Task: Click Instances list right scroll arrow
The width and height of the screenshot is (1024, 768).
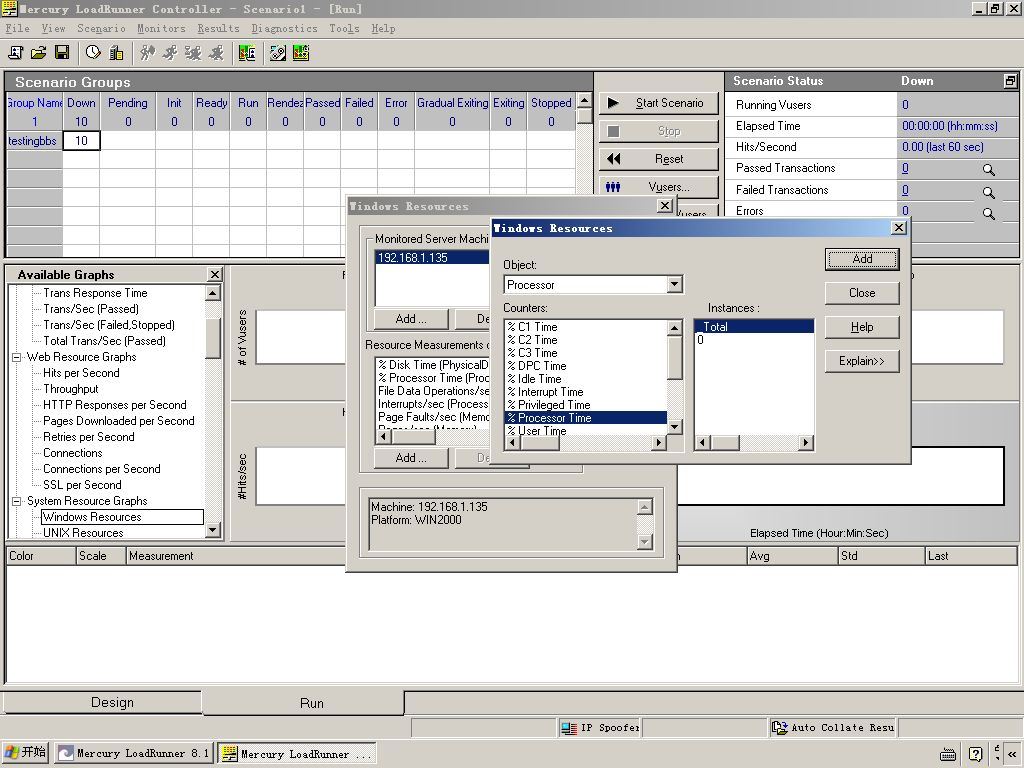Action: pyautogui.click(x=806, y=443)
